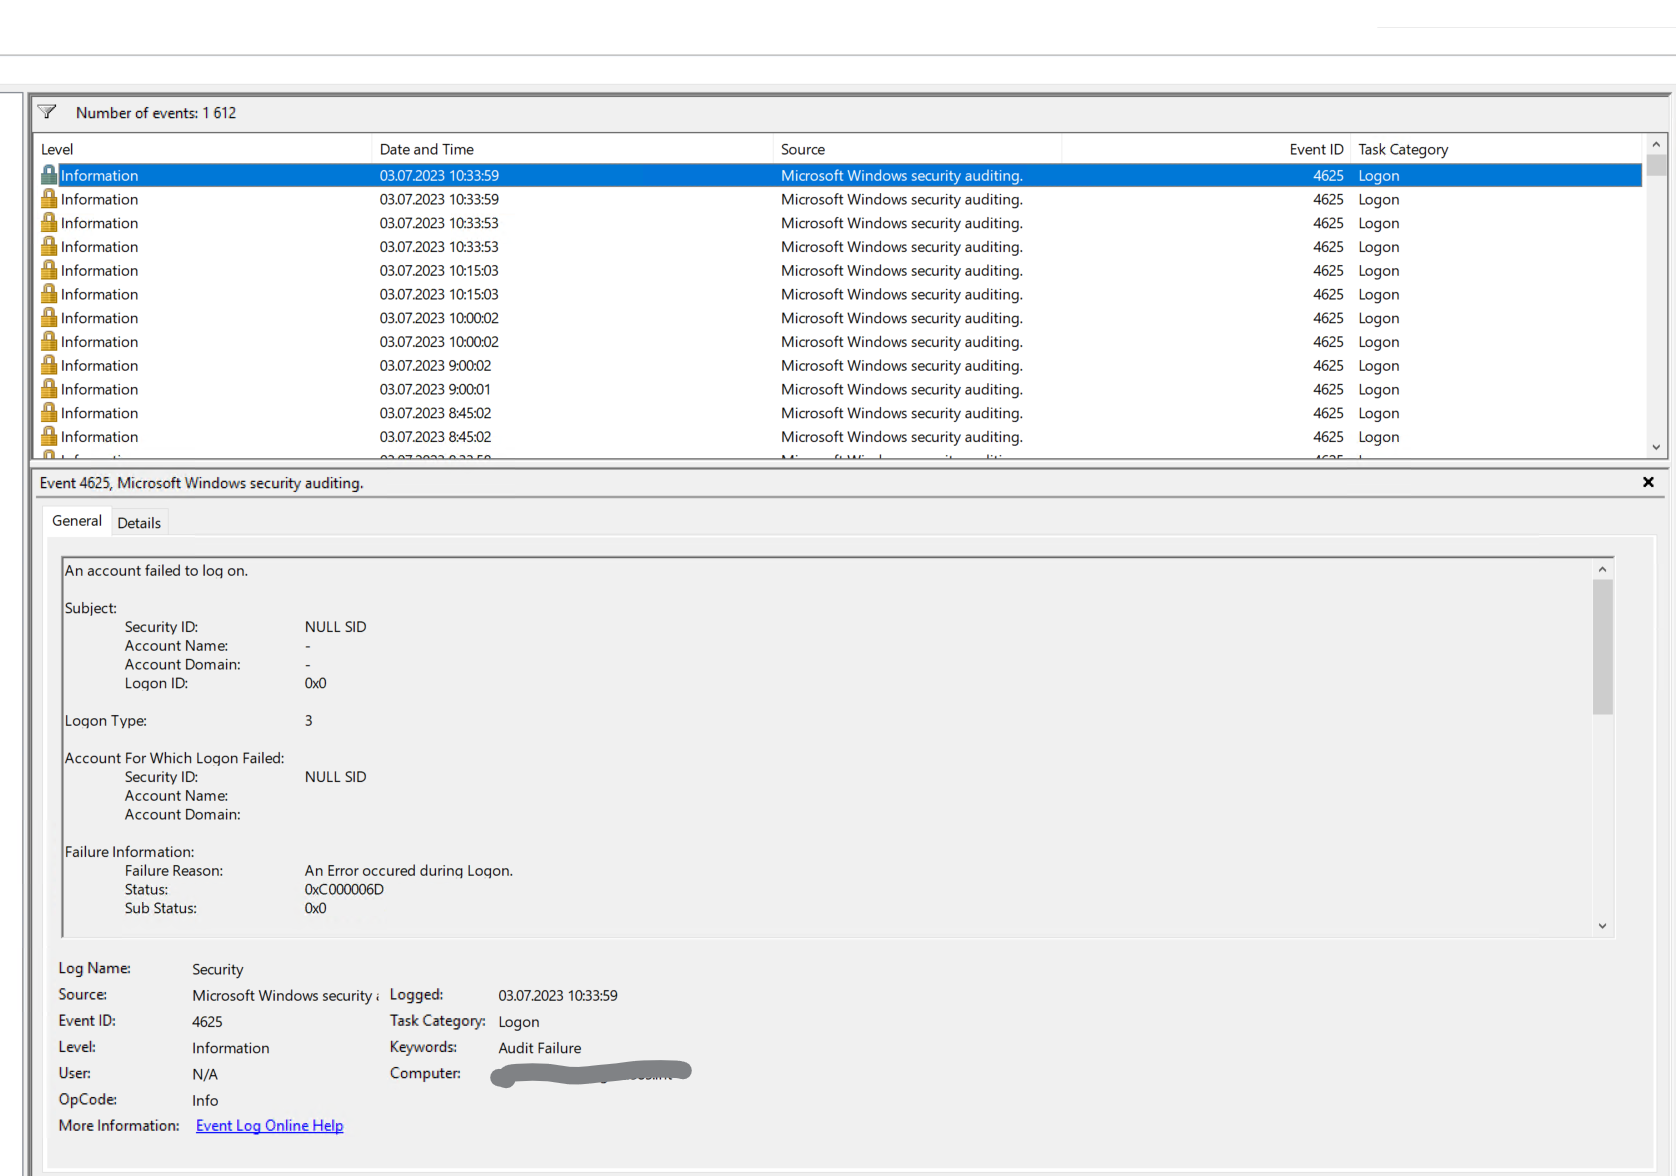Close the Event 4625 details pane

pos(1647,482)
